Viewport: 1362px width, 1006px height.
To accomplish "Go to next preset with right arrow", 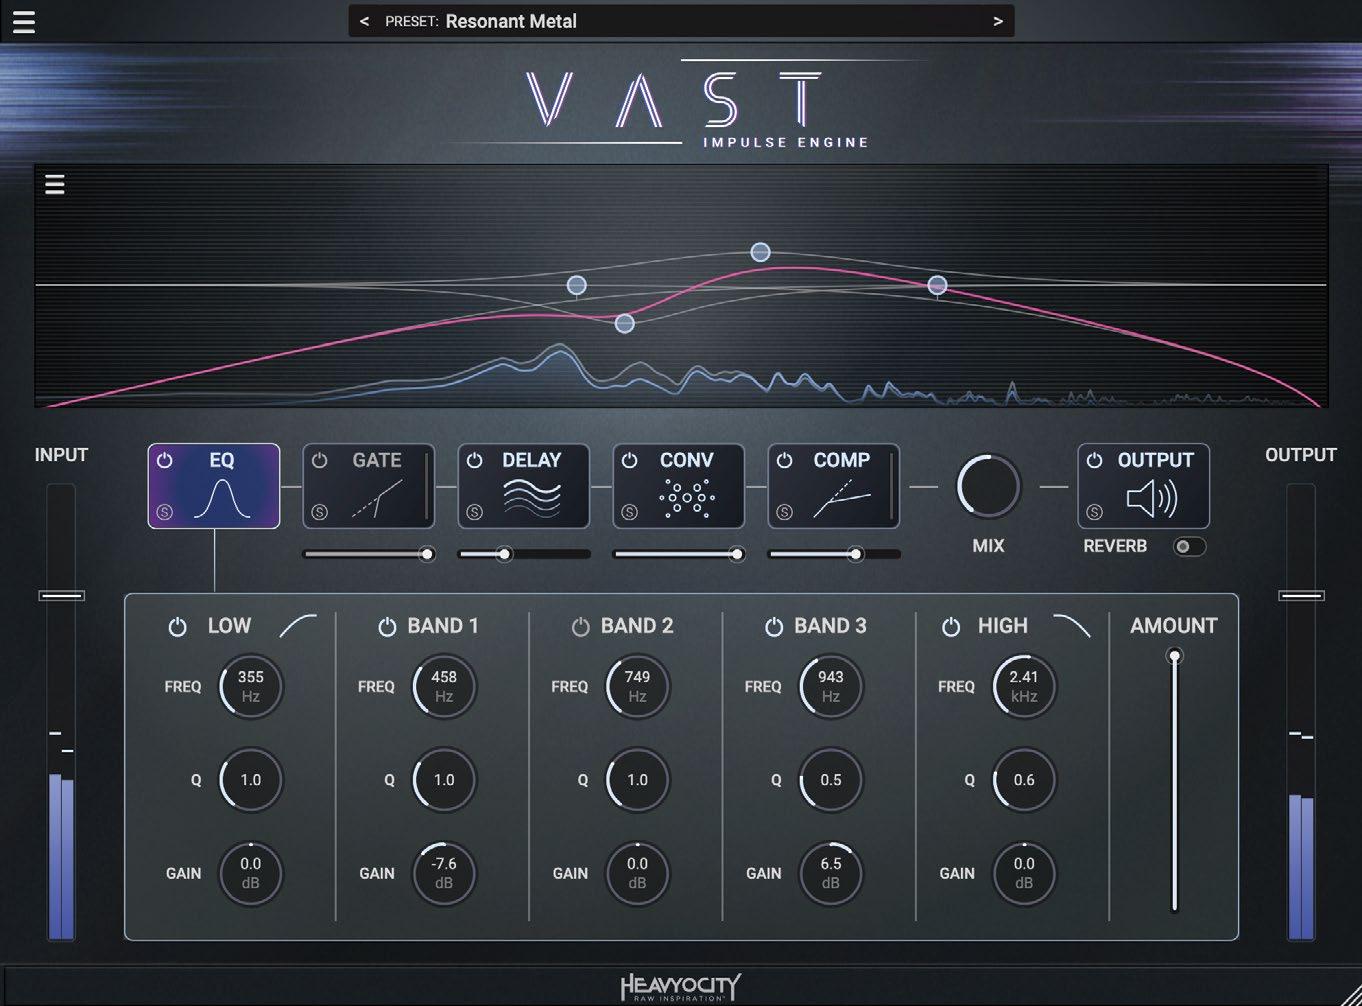I will pos(997,21).
